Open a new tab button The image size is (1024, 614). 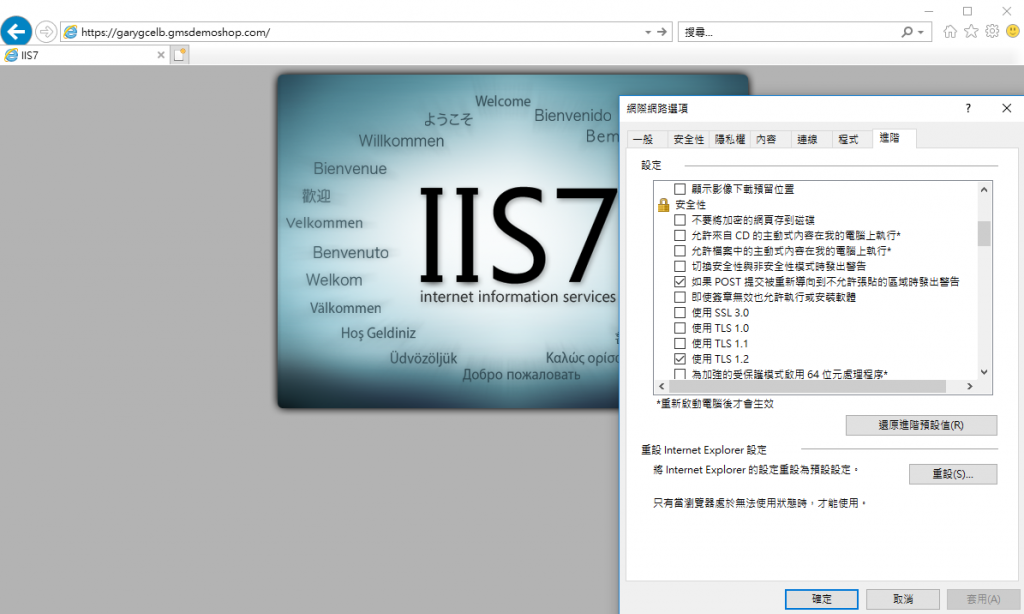coord(180,55)
